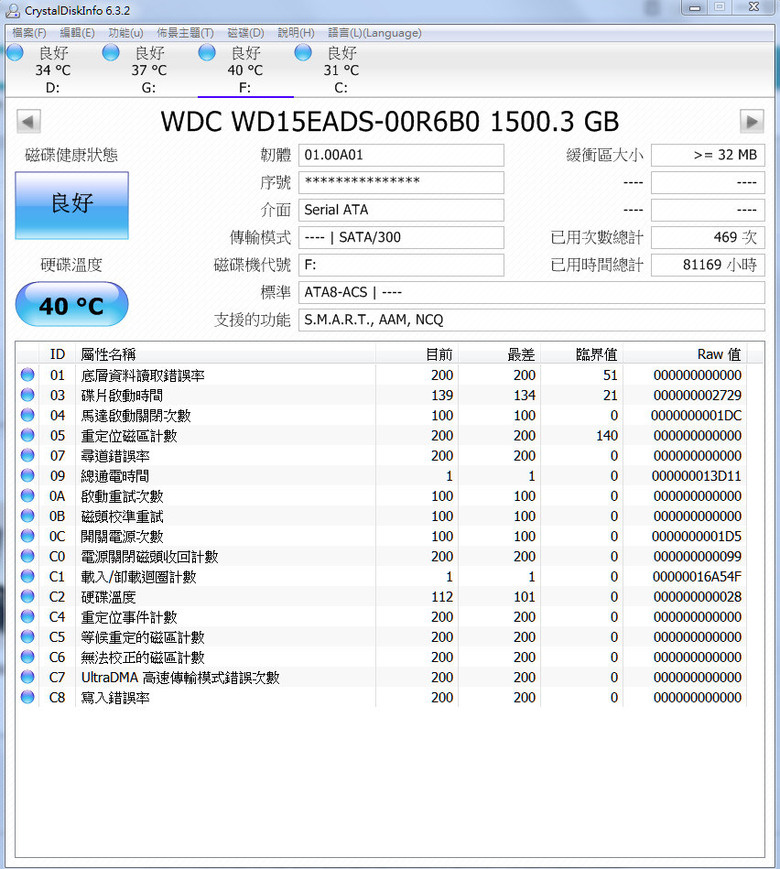
Task: Click the 目前 column header
Action: click(417, 354)
